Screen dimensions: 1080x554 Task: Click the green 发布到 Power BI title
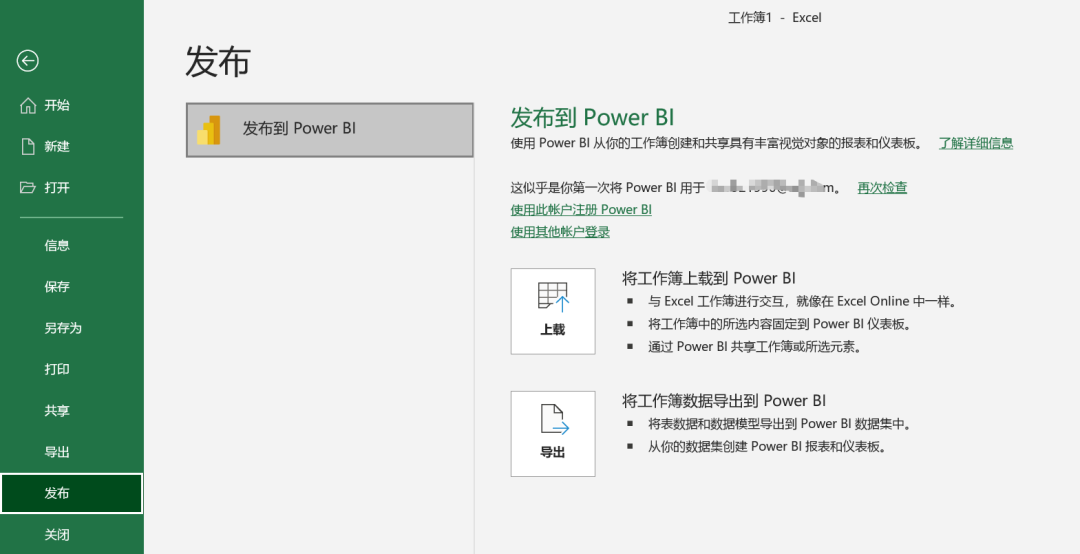tap(592, 117)
